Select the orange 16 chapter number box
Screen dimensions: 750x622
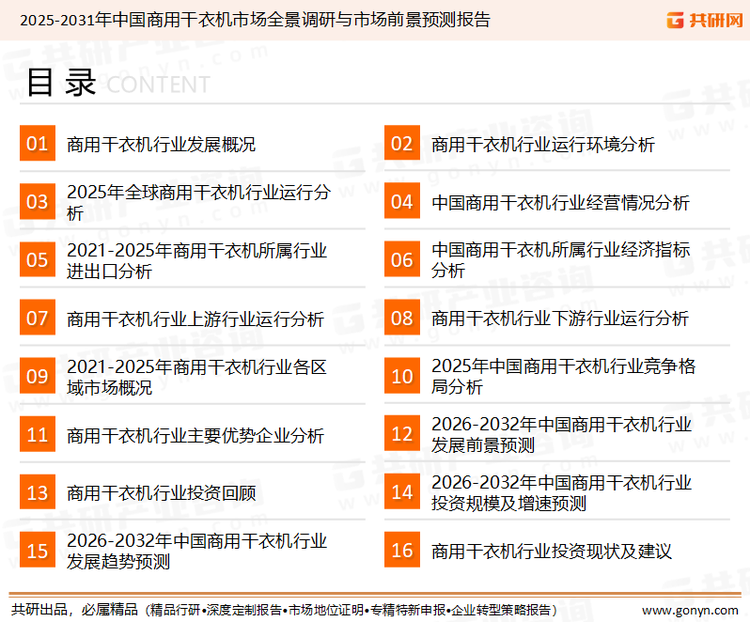tap(401, 550)
